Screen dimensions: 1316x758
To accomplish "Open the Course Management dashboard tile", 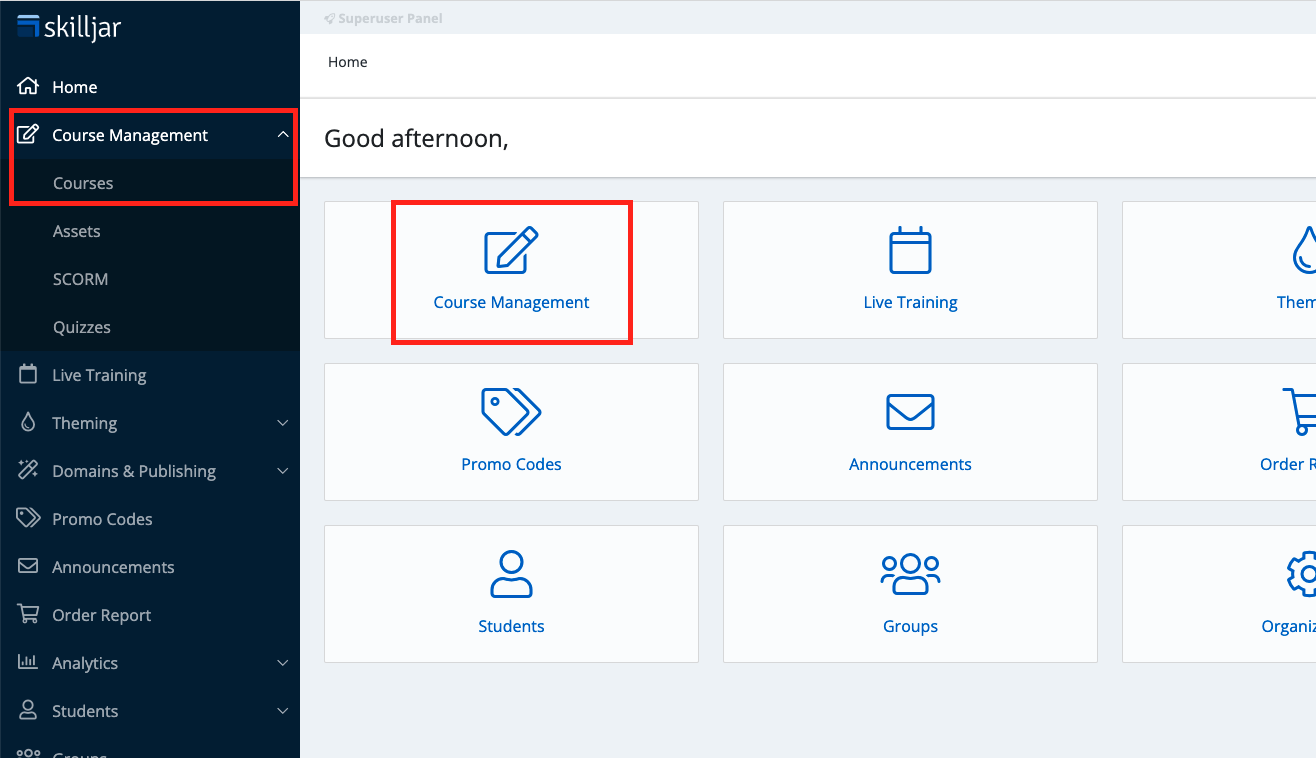I will point(511,271).
